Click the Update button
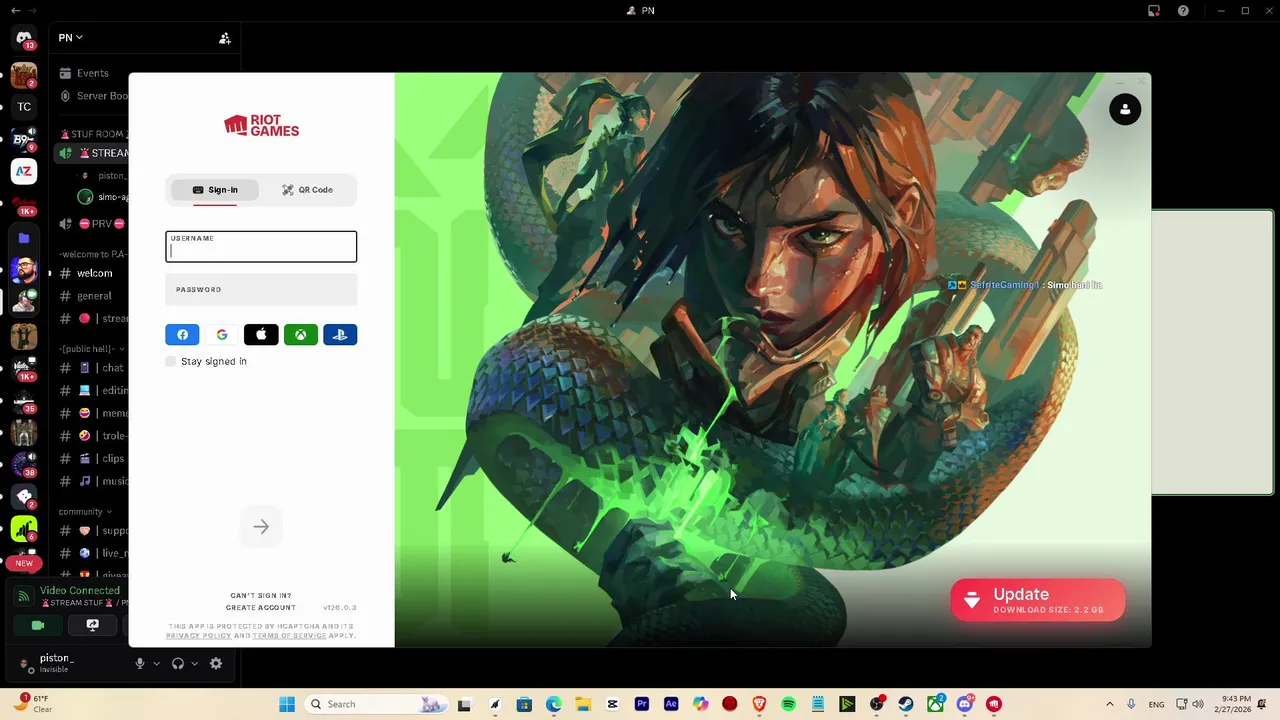 [x=1038, y=600]
